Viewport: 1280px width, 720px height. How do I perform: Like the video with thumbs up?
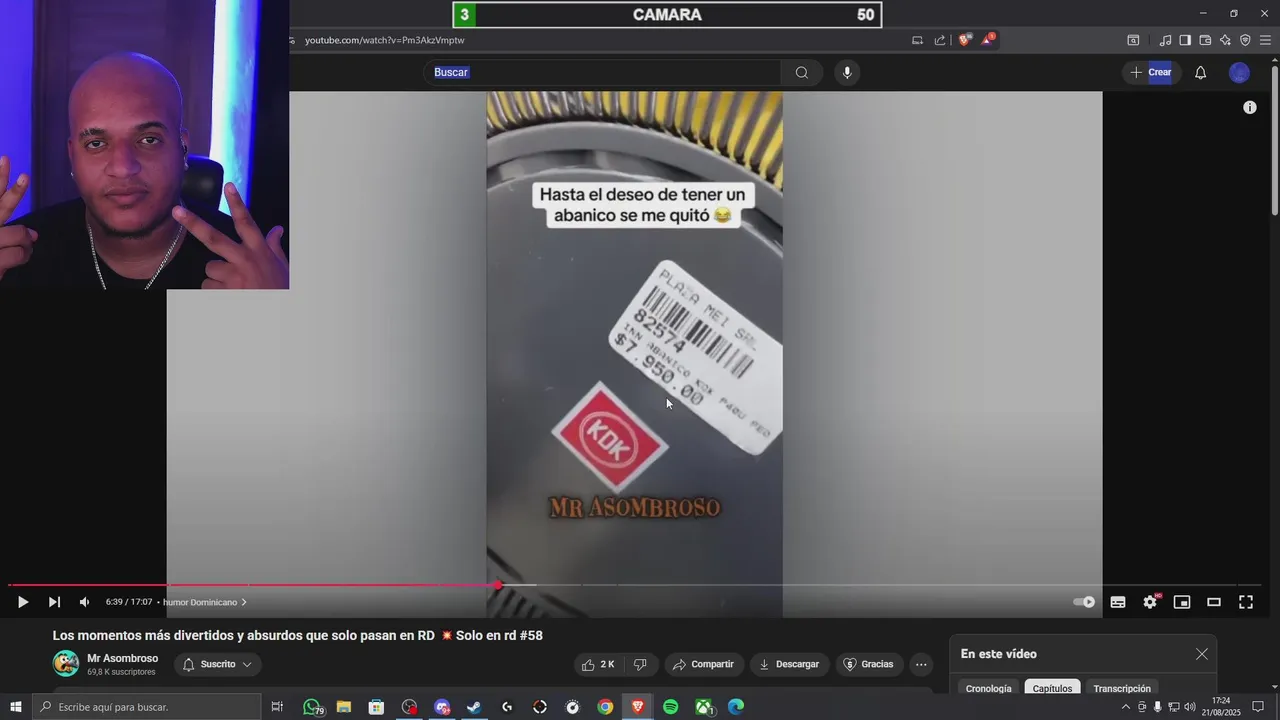(x=599, y=664)
